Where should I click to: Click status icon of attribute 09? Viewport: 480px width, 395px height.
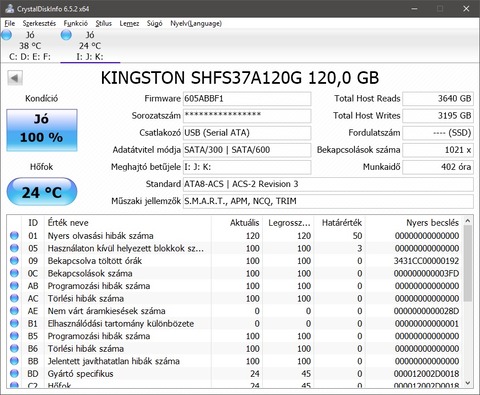click(x=14, y=261)
